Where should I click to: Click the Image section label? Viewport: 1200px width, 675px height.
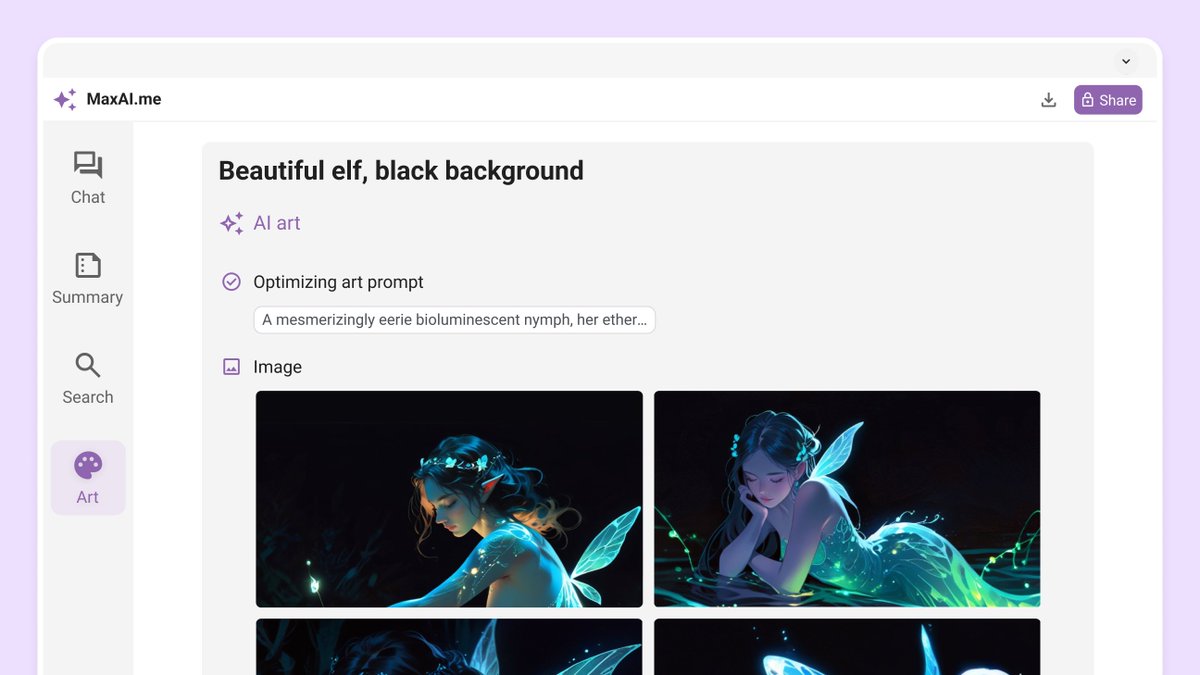click(x=277, y=367)
